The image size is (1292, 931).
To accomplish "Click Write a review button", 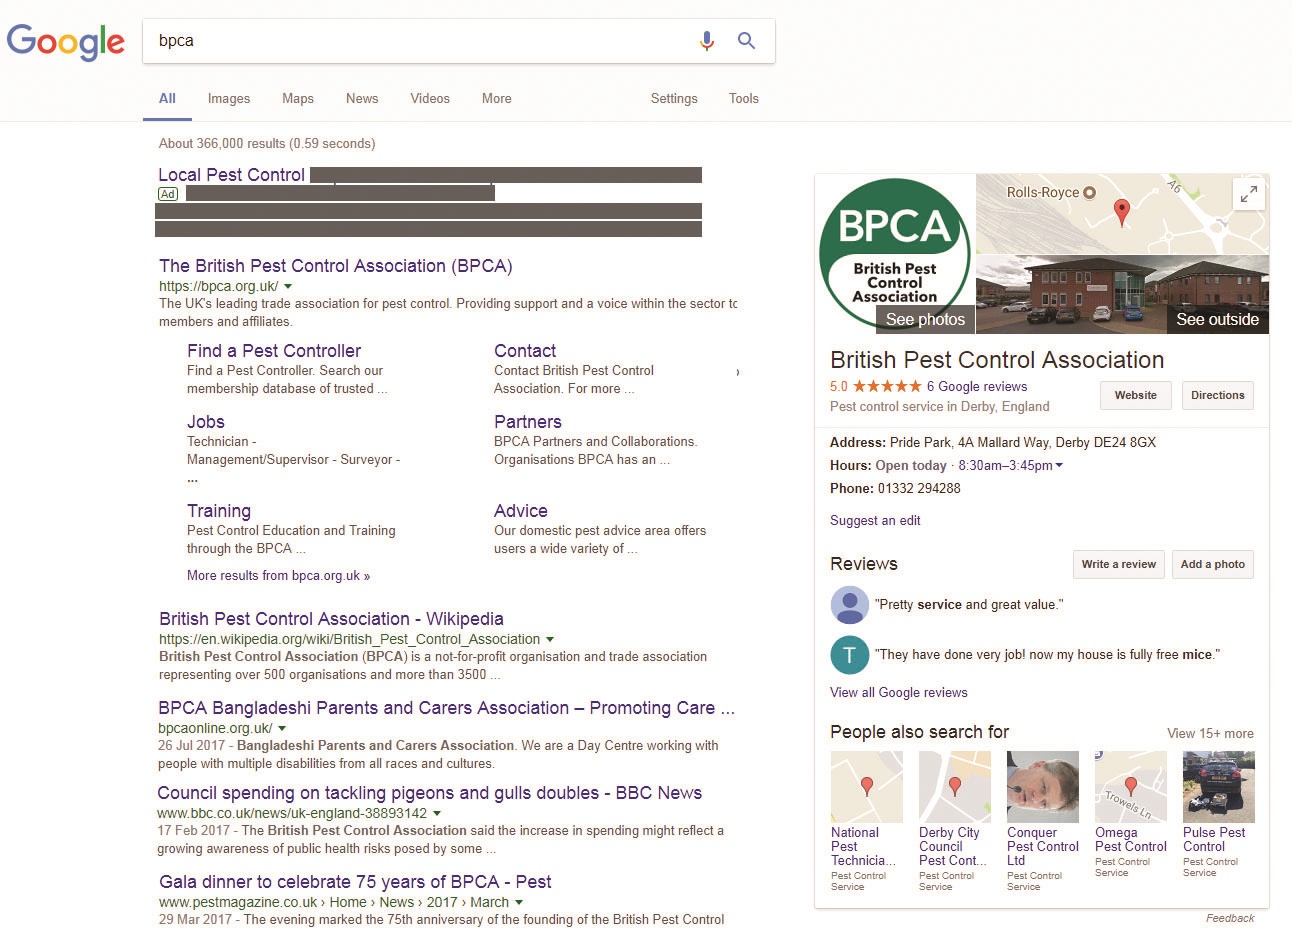I will click(1119, 564).
